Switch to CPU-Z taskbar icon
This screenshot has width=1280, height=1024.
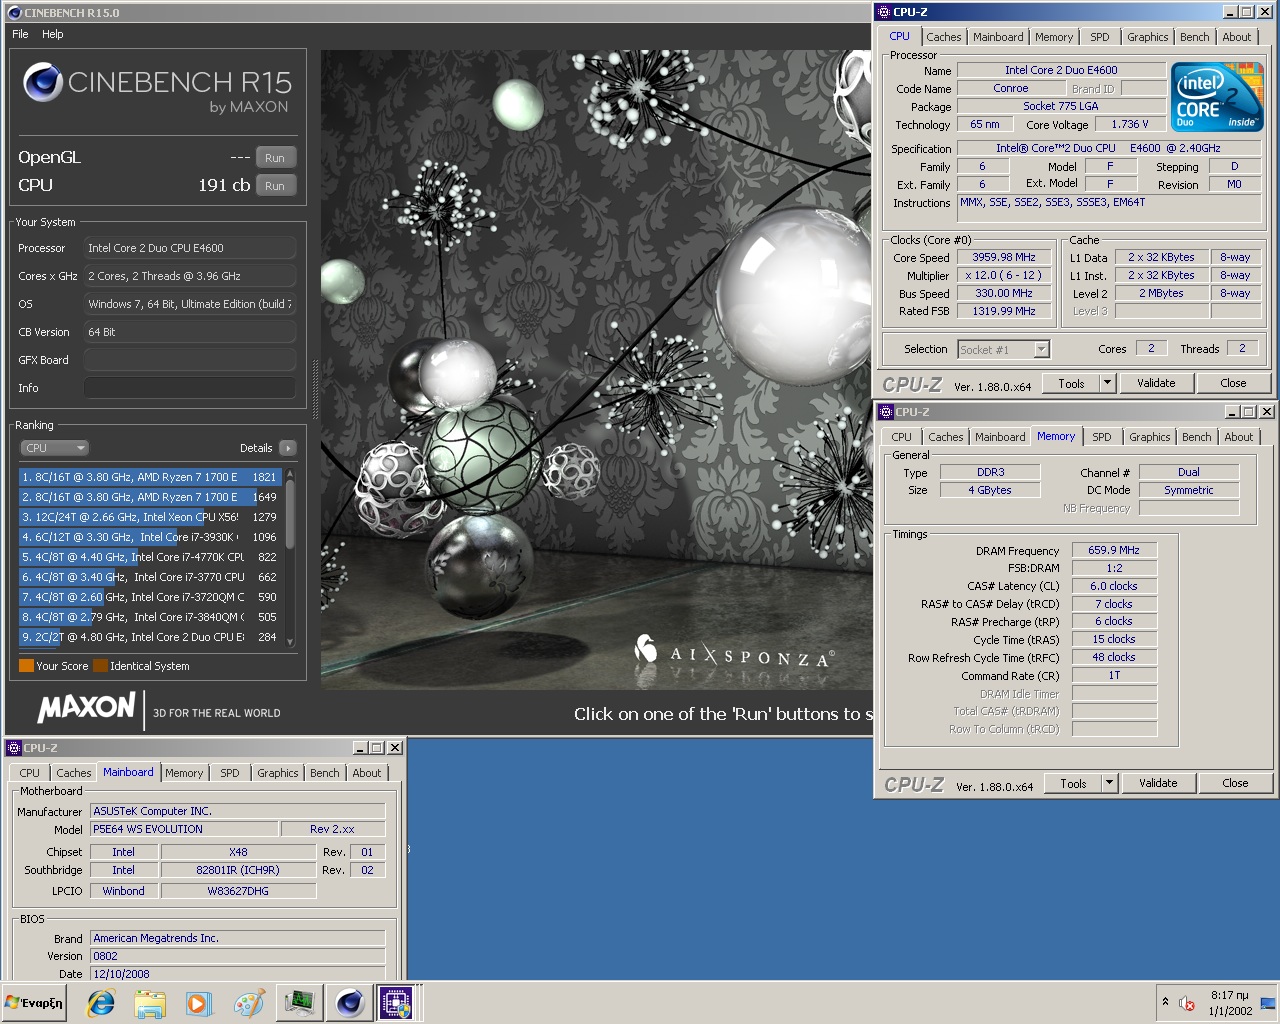pyautogui.click(x=397, y=1003)
